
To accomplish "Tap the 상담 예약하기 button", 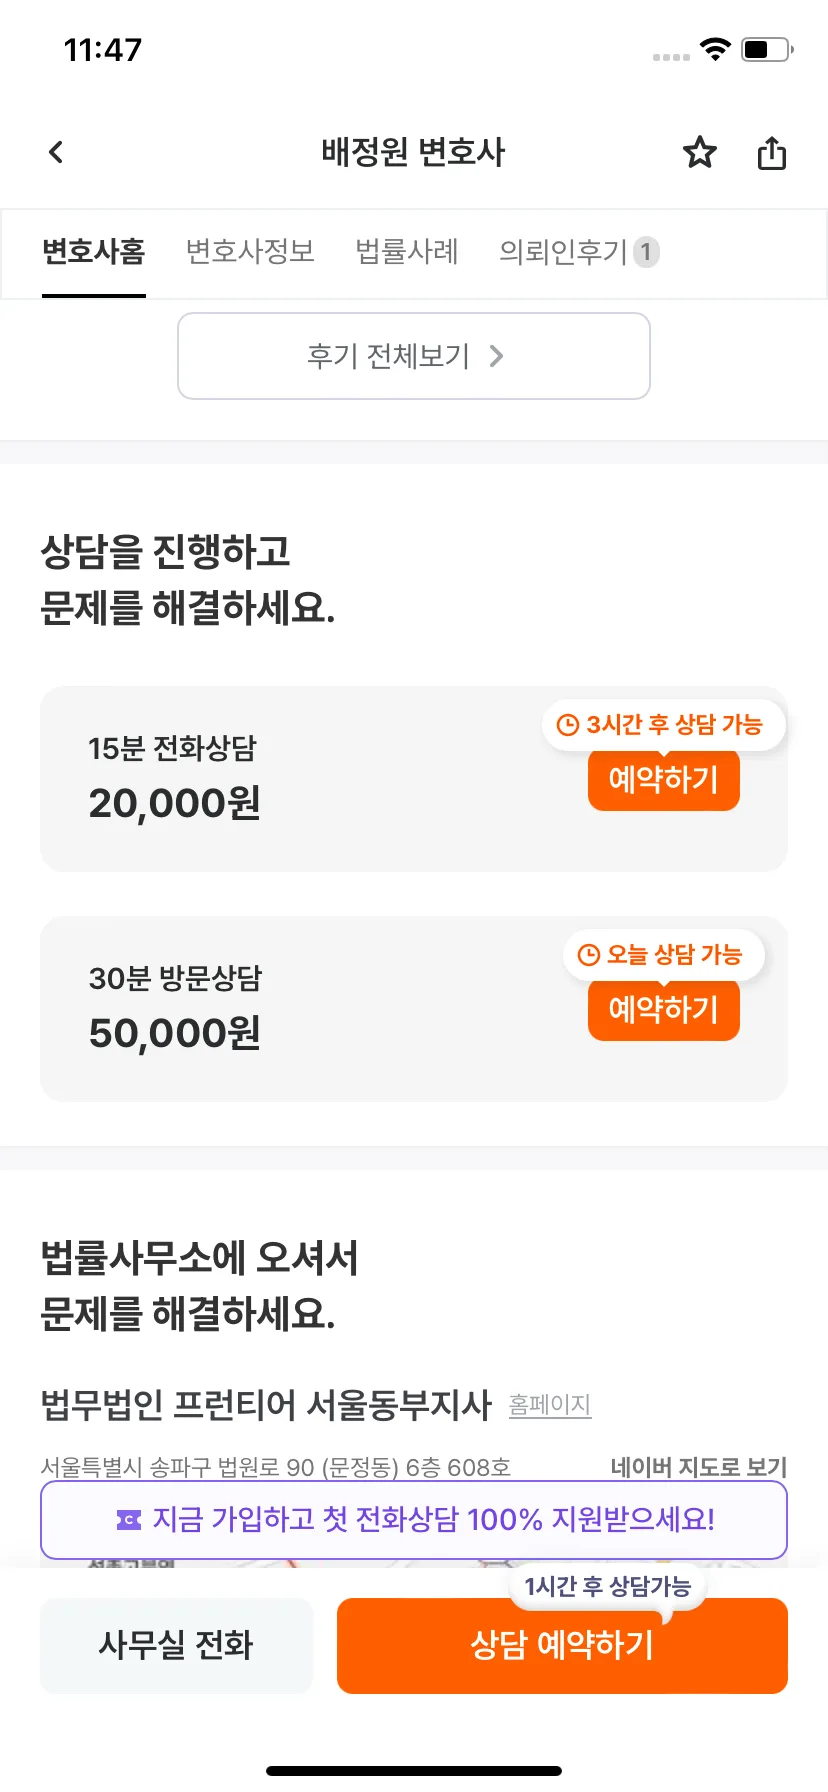I will [562, 1645].
